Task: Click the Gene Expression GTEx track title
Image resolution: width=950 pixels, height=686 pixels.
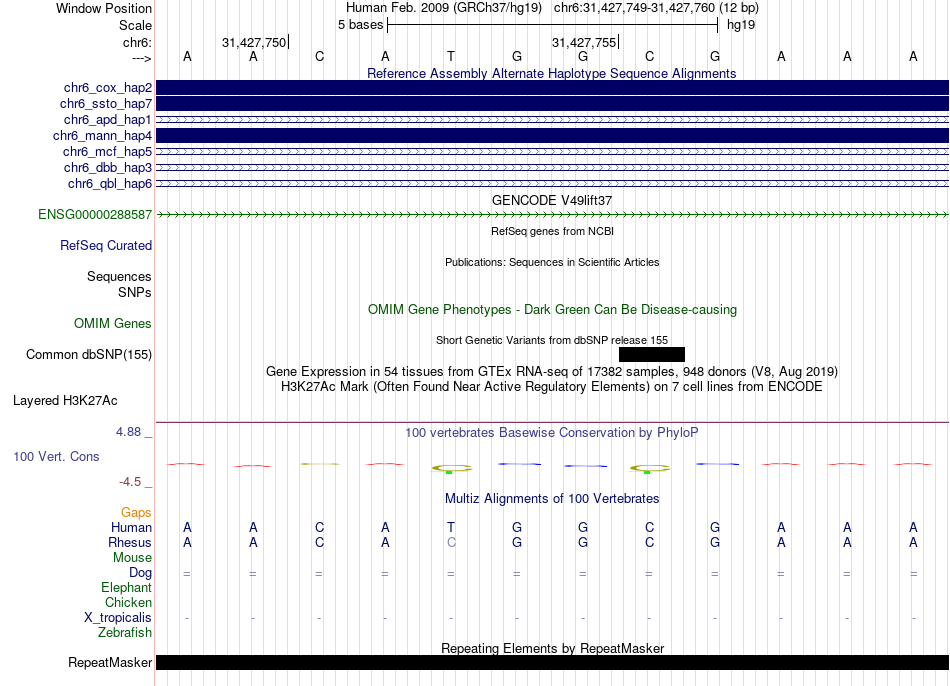Action: [x=552, y=371]
